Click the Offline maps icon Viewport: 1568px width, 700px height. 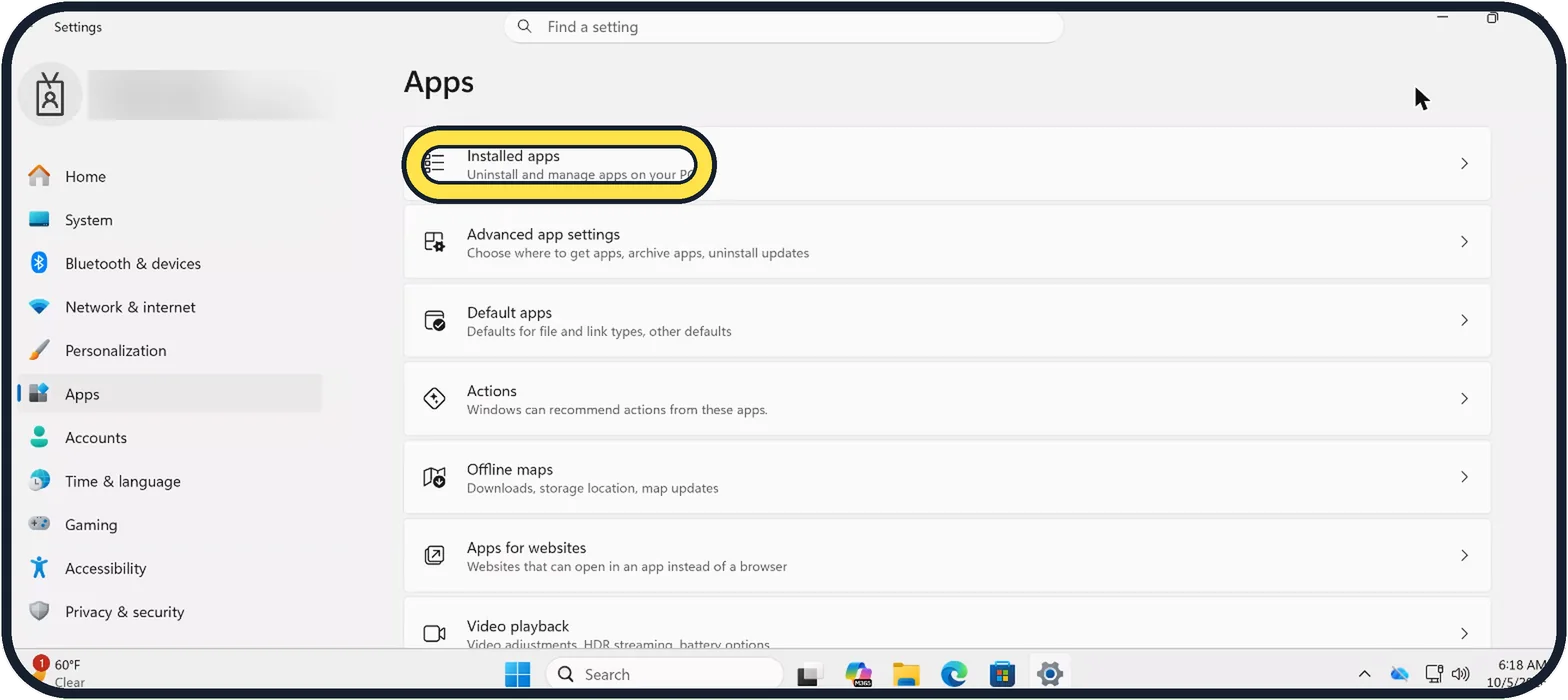(434, 477)
